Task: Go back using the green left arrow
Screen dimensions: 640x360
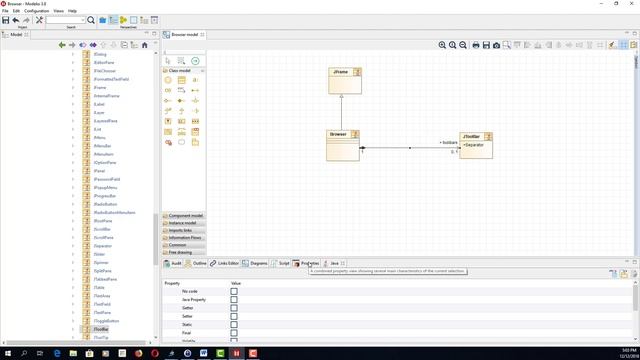Action: click(62, 45)
